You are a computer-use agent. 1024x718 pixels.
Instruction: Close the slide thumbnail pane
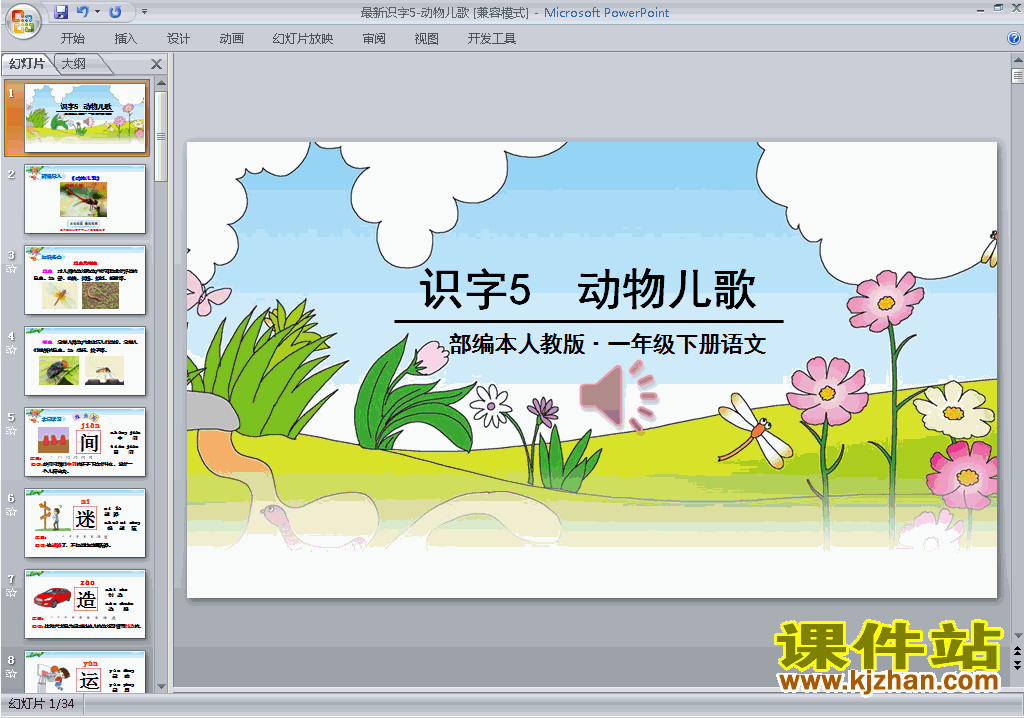pos(156,64)
